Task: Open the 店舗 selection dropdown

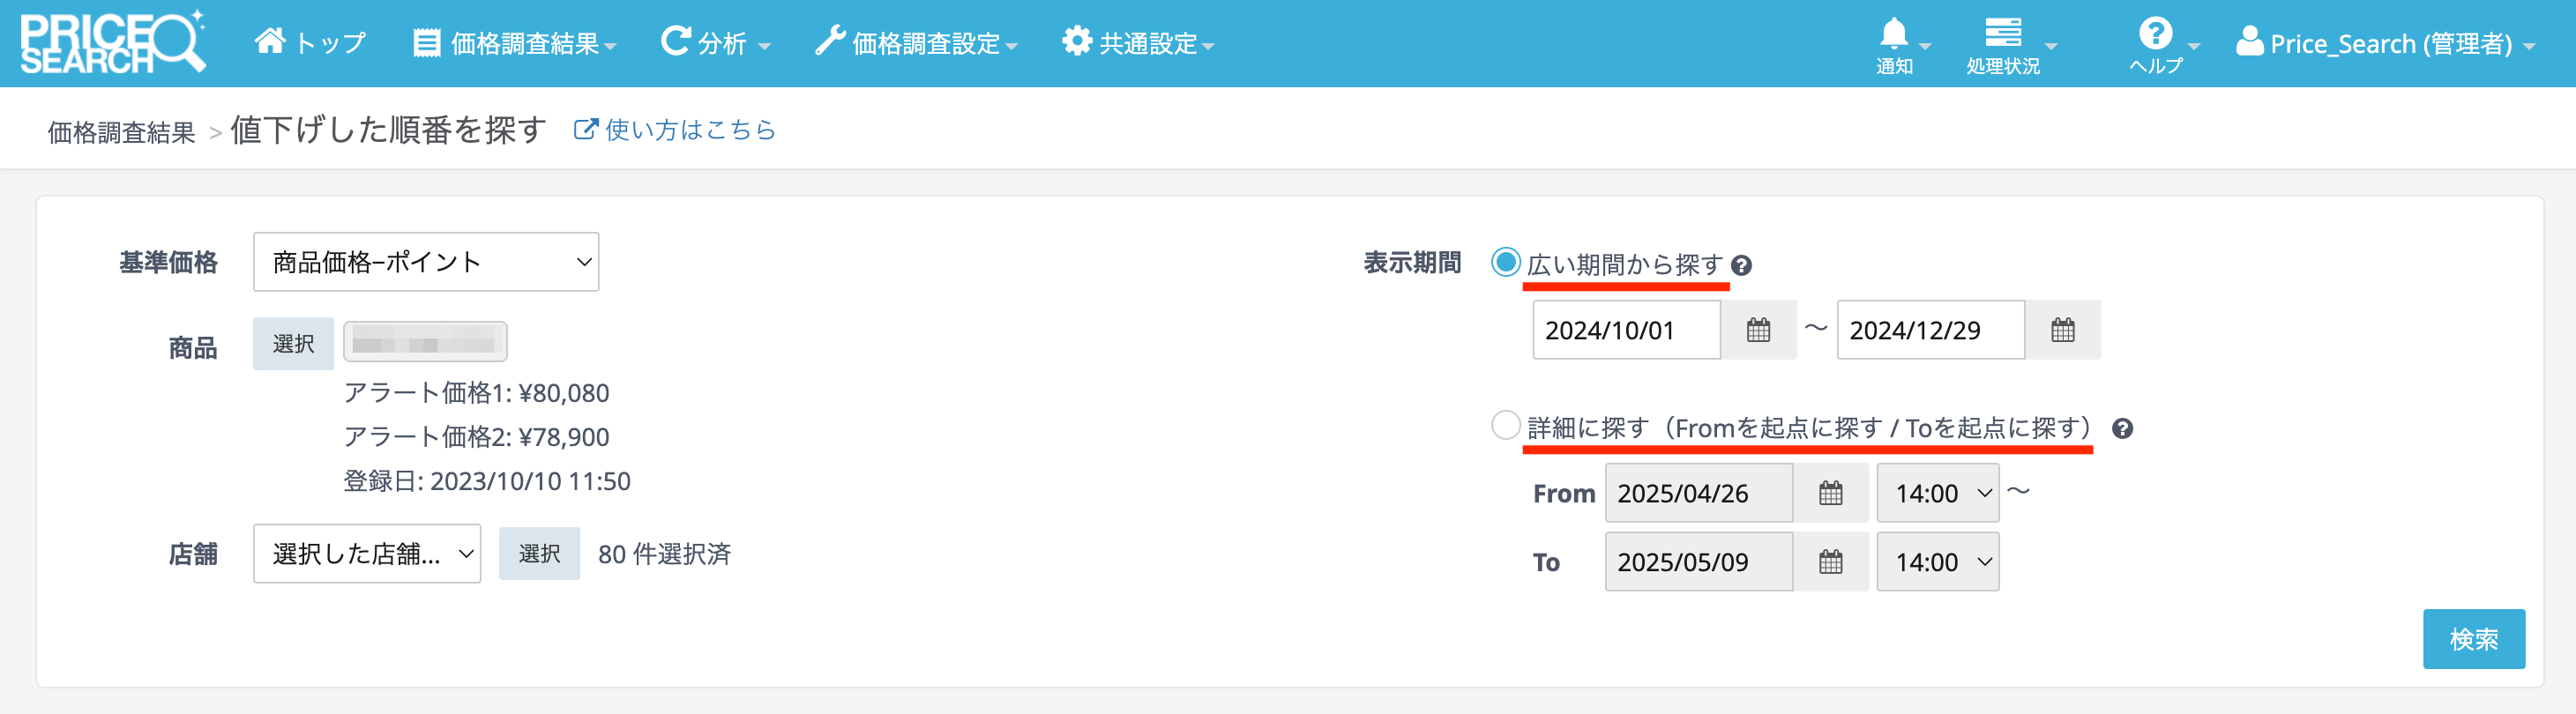Action: click(367, 554)
